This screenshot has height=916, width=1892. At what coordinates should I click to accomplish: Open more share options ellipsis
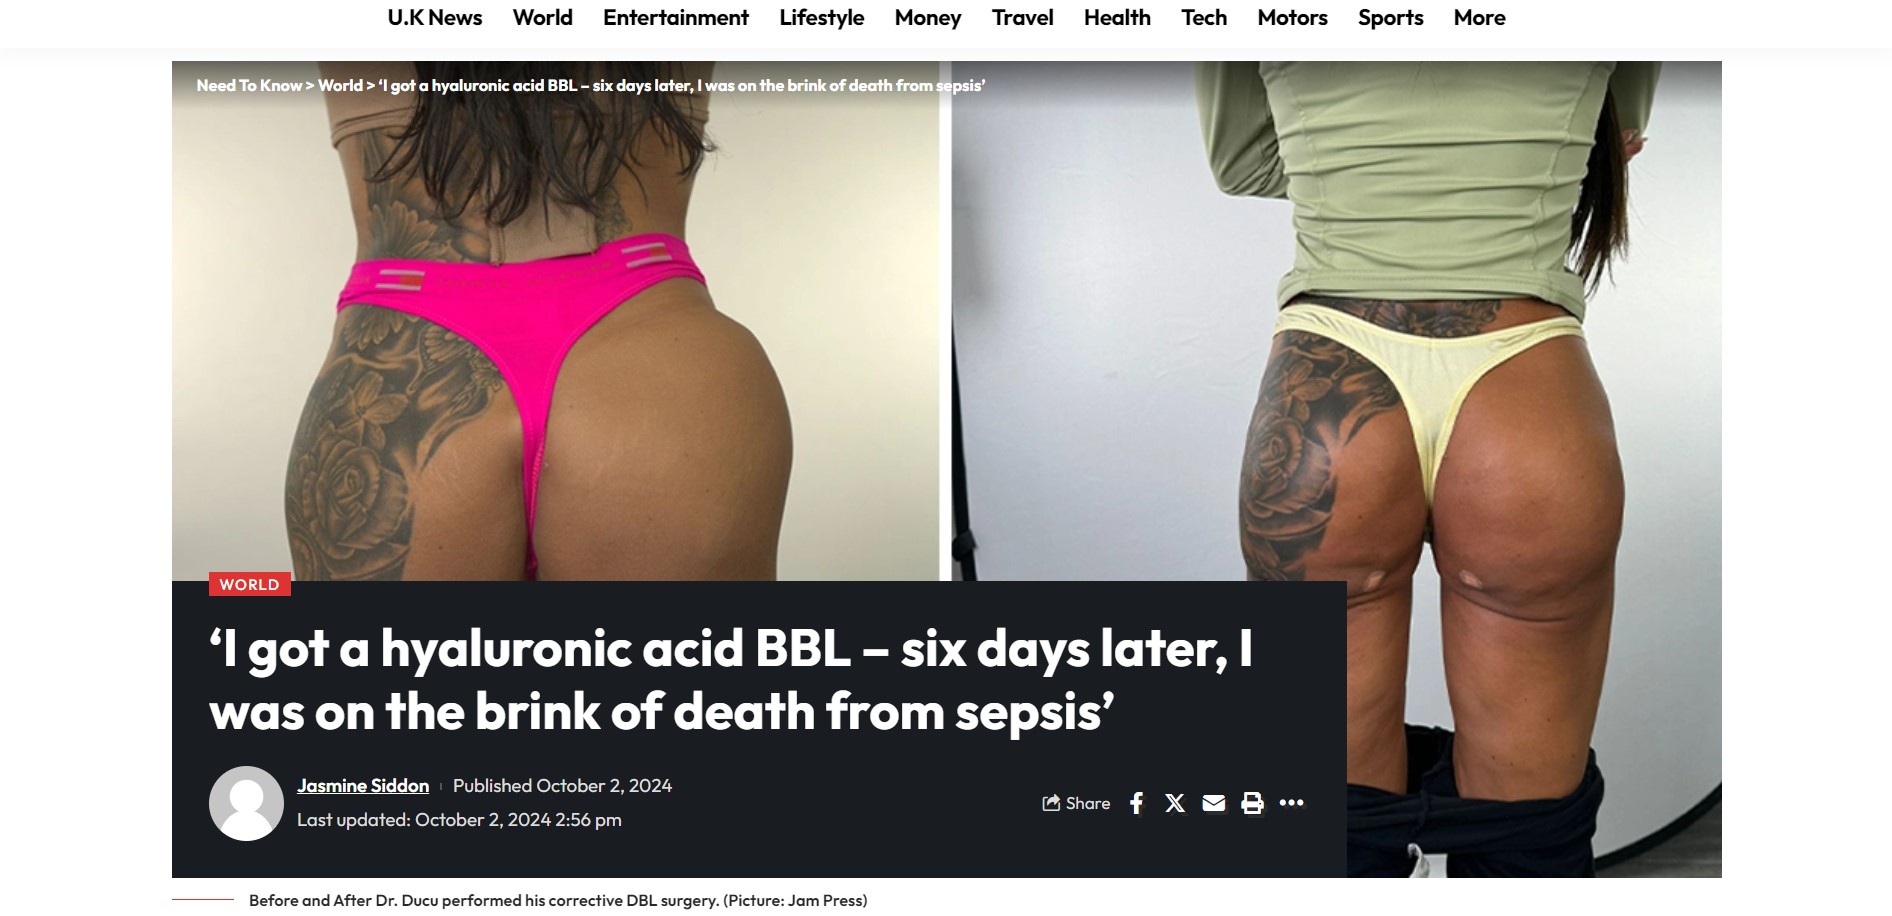click(1291, 802)
